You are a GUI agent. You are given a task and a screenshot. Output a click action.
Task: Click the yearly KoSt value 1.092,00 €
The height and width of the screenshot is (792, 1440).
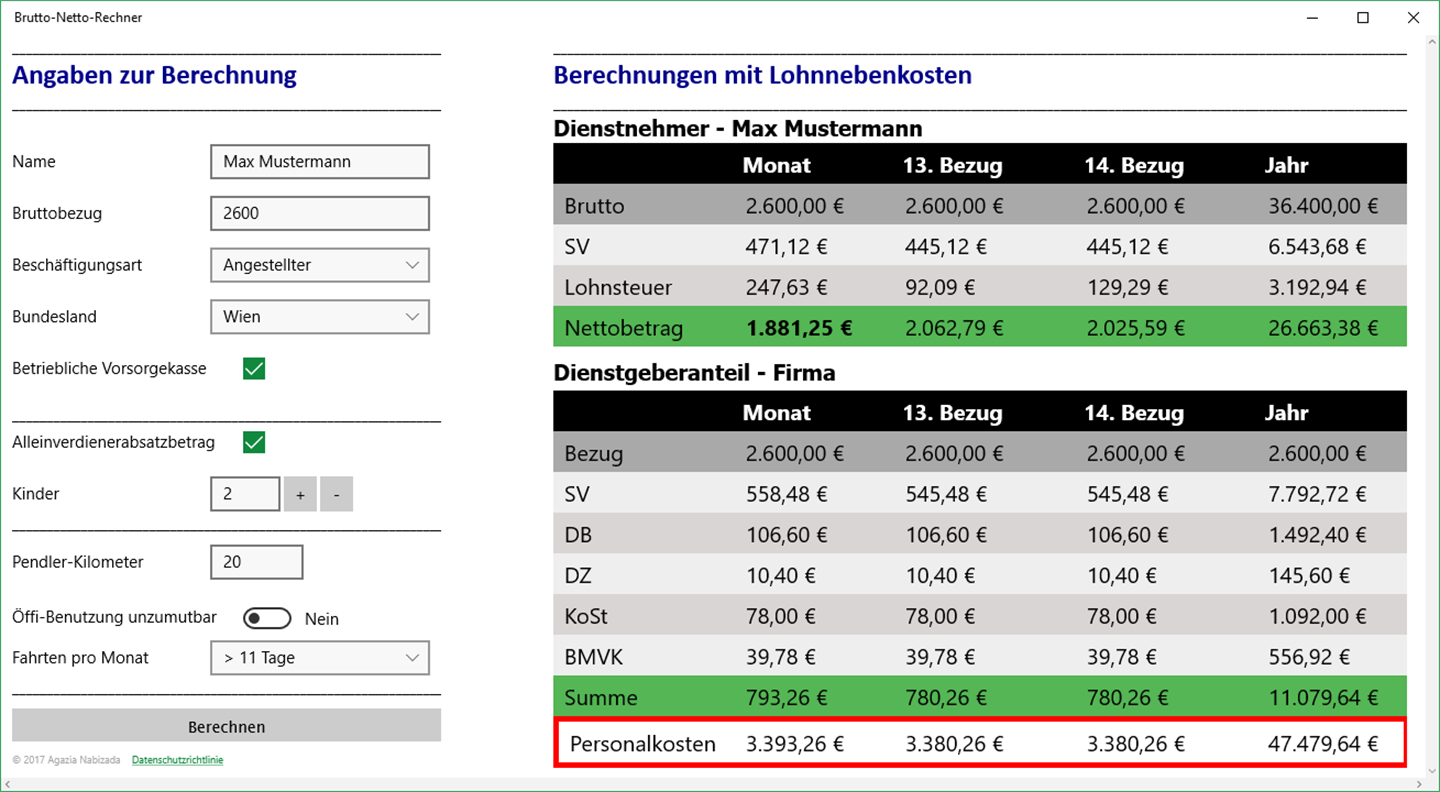(1318, 616)
